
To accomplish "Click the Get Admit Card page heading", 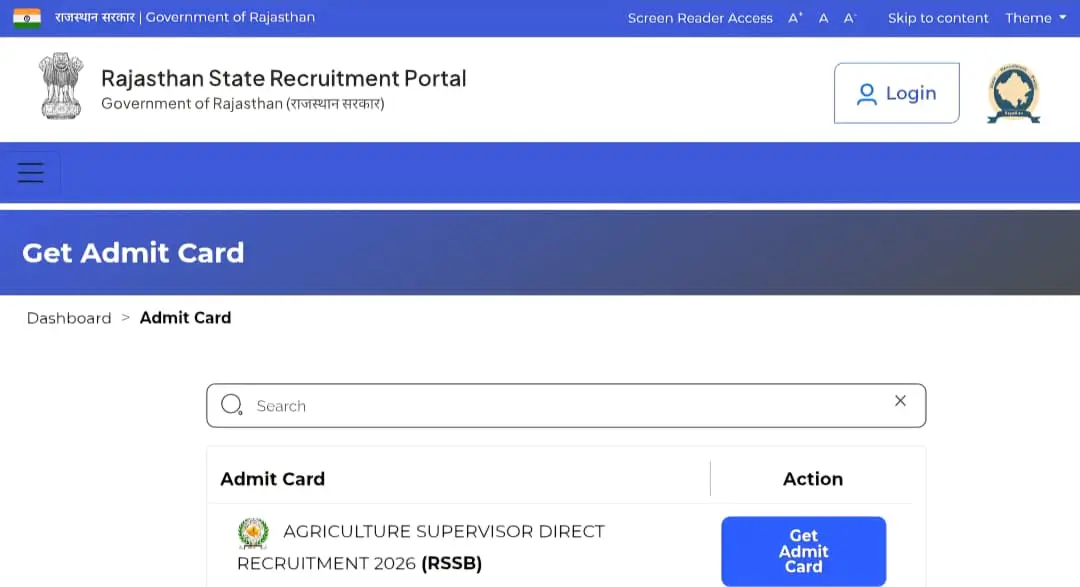I will tap(133, 253).
